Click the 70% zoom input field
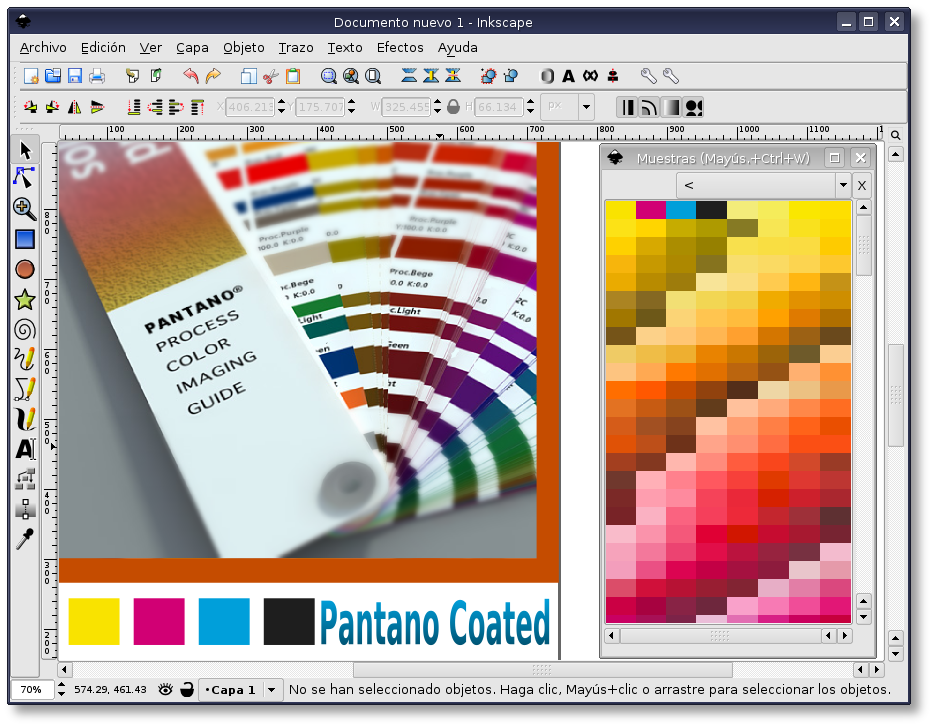Image resolution: width=934 pixels, height=728 pixels. point(33,690)
